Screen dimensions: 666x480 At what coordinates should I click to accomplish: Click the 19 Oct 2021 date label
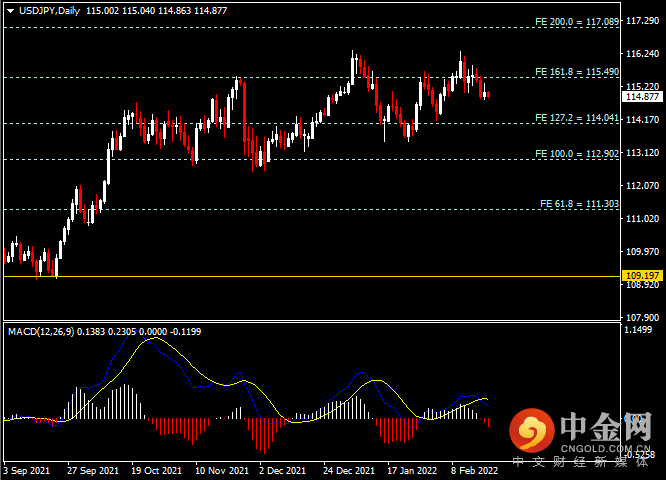click(x=156, y=471)
